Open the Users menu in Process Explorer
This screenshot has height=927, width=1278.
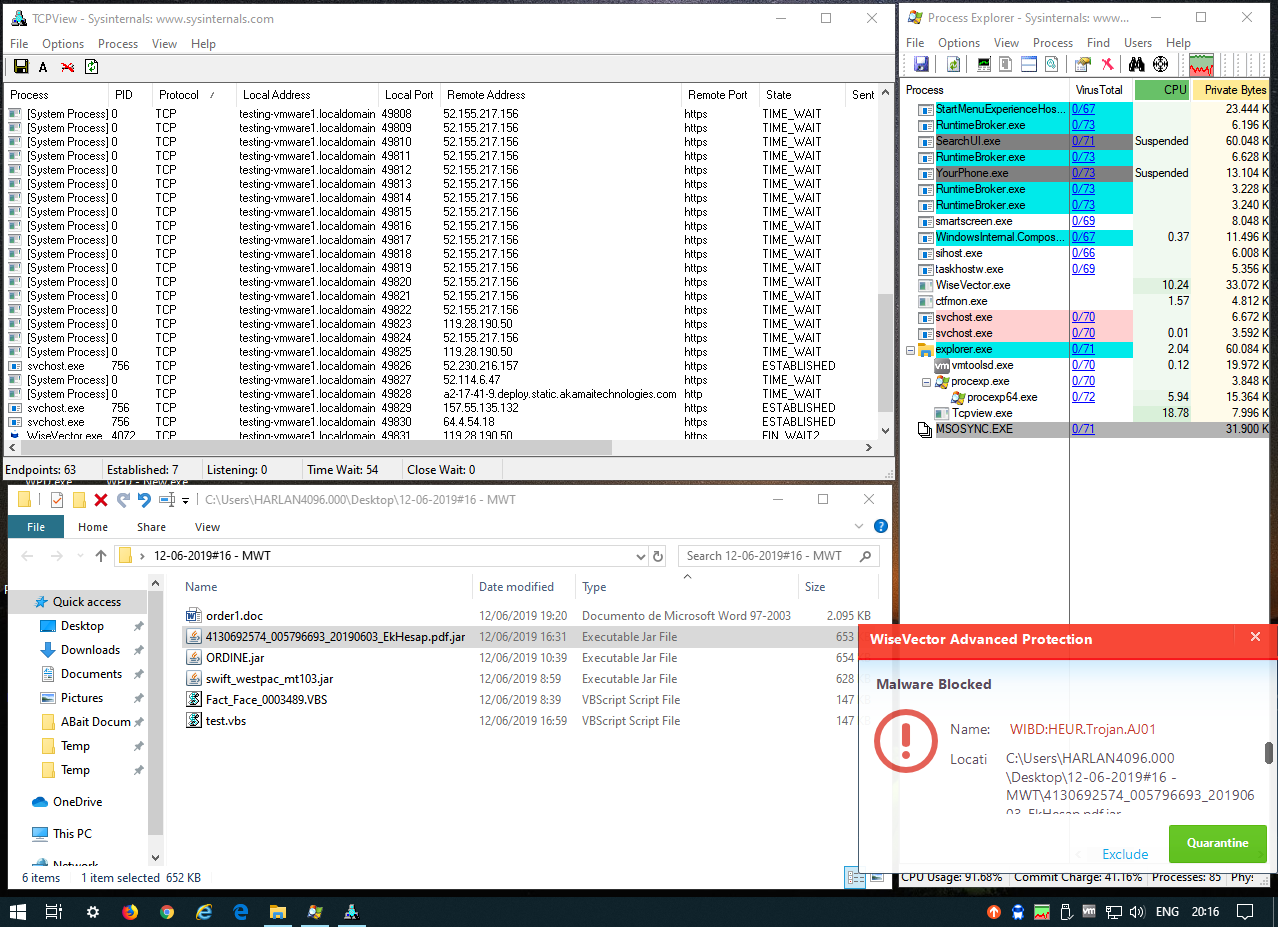click(1138, 43)
